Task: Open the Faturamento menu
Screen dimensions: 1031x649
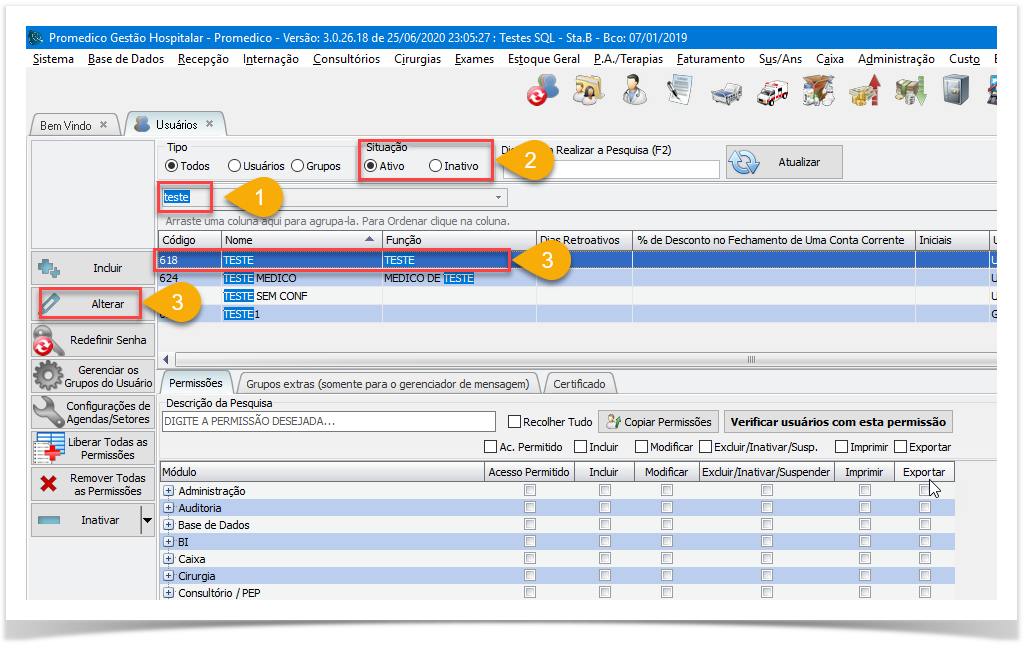Action: tap(710, 59)
